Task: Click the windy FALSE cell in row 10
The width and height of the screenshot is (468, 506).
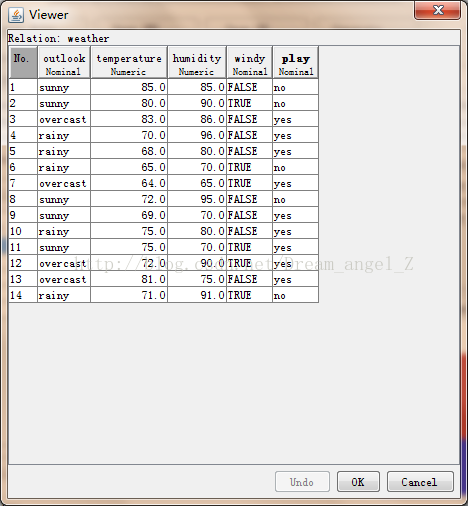Action: 250,231
